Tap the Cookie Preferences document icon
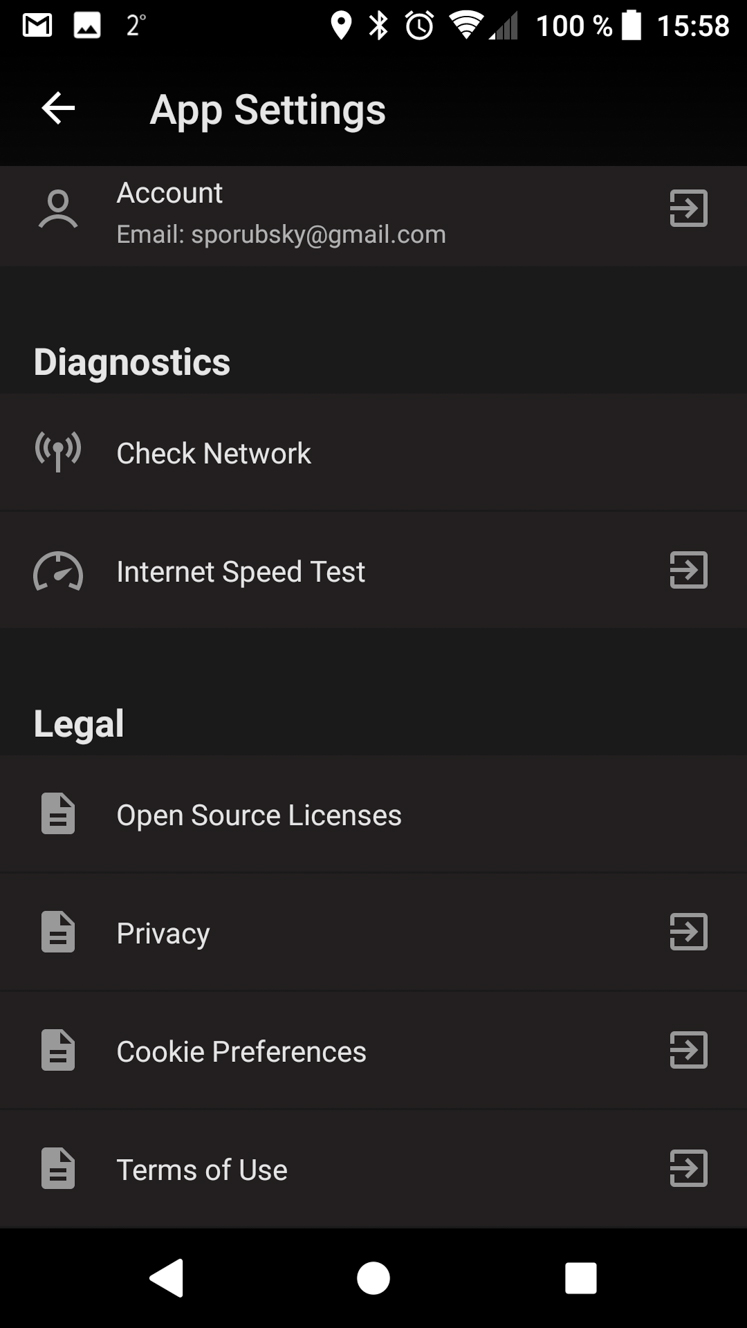Image resolution: width=747 pixels, height=1328 pixels. pos(58,1050)
